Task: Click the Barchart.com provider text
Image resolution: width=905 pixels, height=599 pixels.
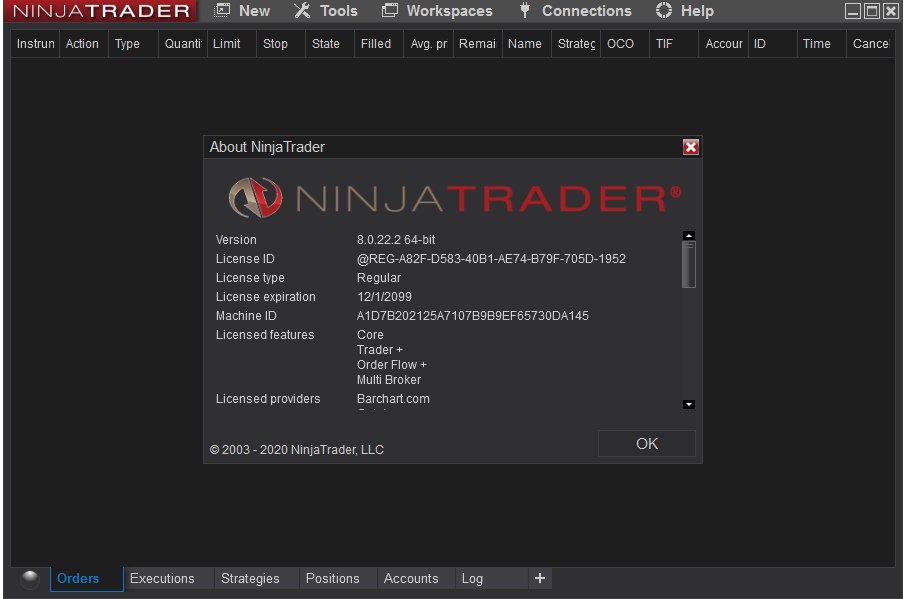Action: click(x=393, y=399)
